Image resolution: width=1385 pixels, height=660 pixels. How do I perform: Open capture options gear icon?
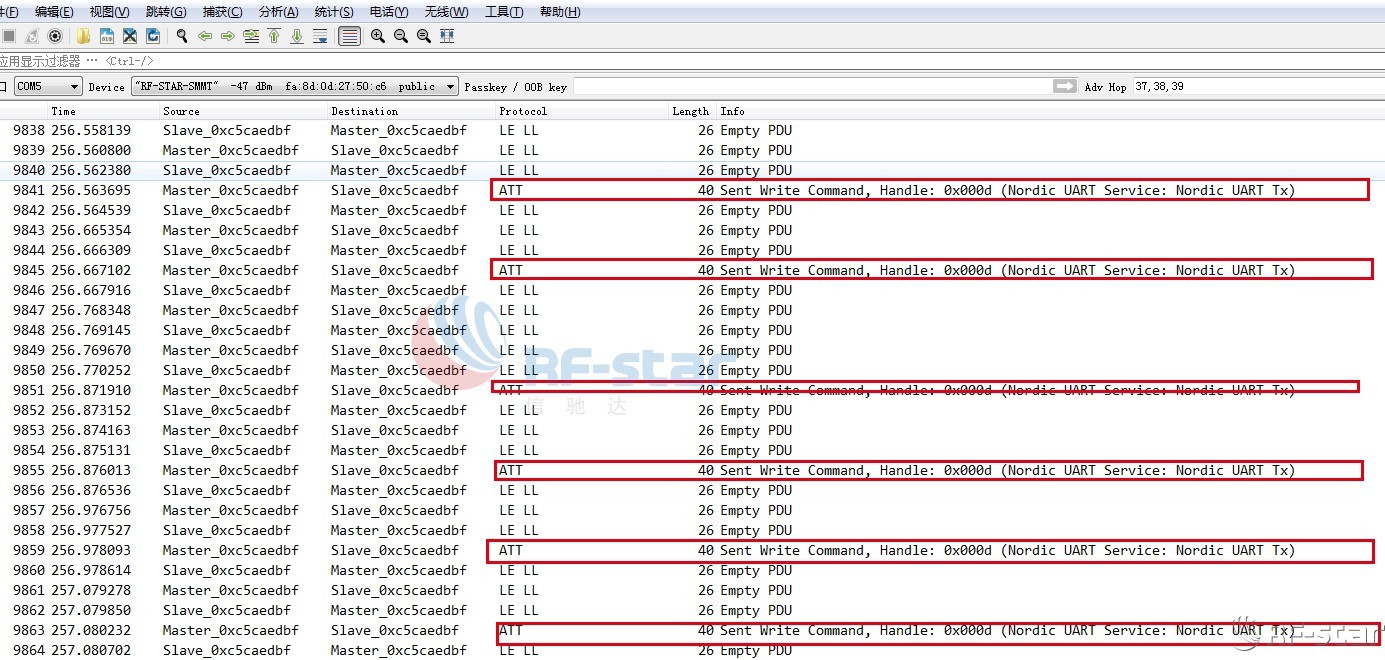pyautogui.click(x=55, y=36)
